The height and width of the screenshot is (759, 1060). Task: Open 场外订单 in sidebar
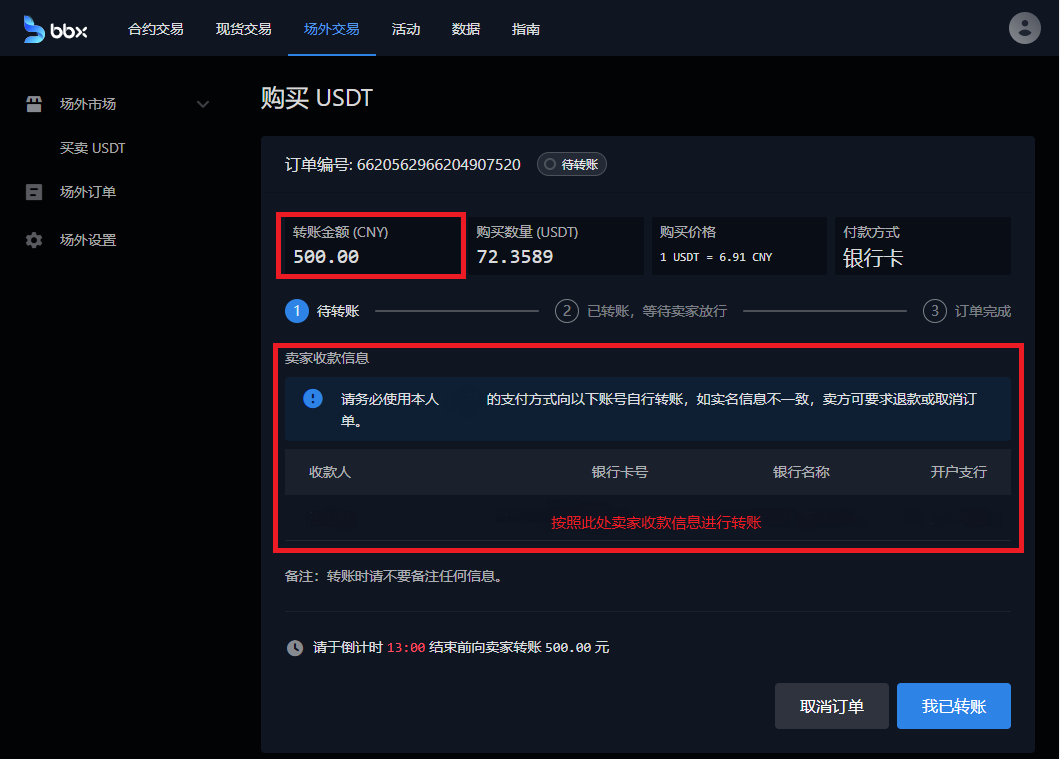click(88, 192)
